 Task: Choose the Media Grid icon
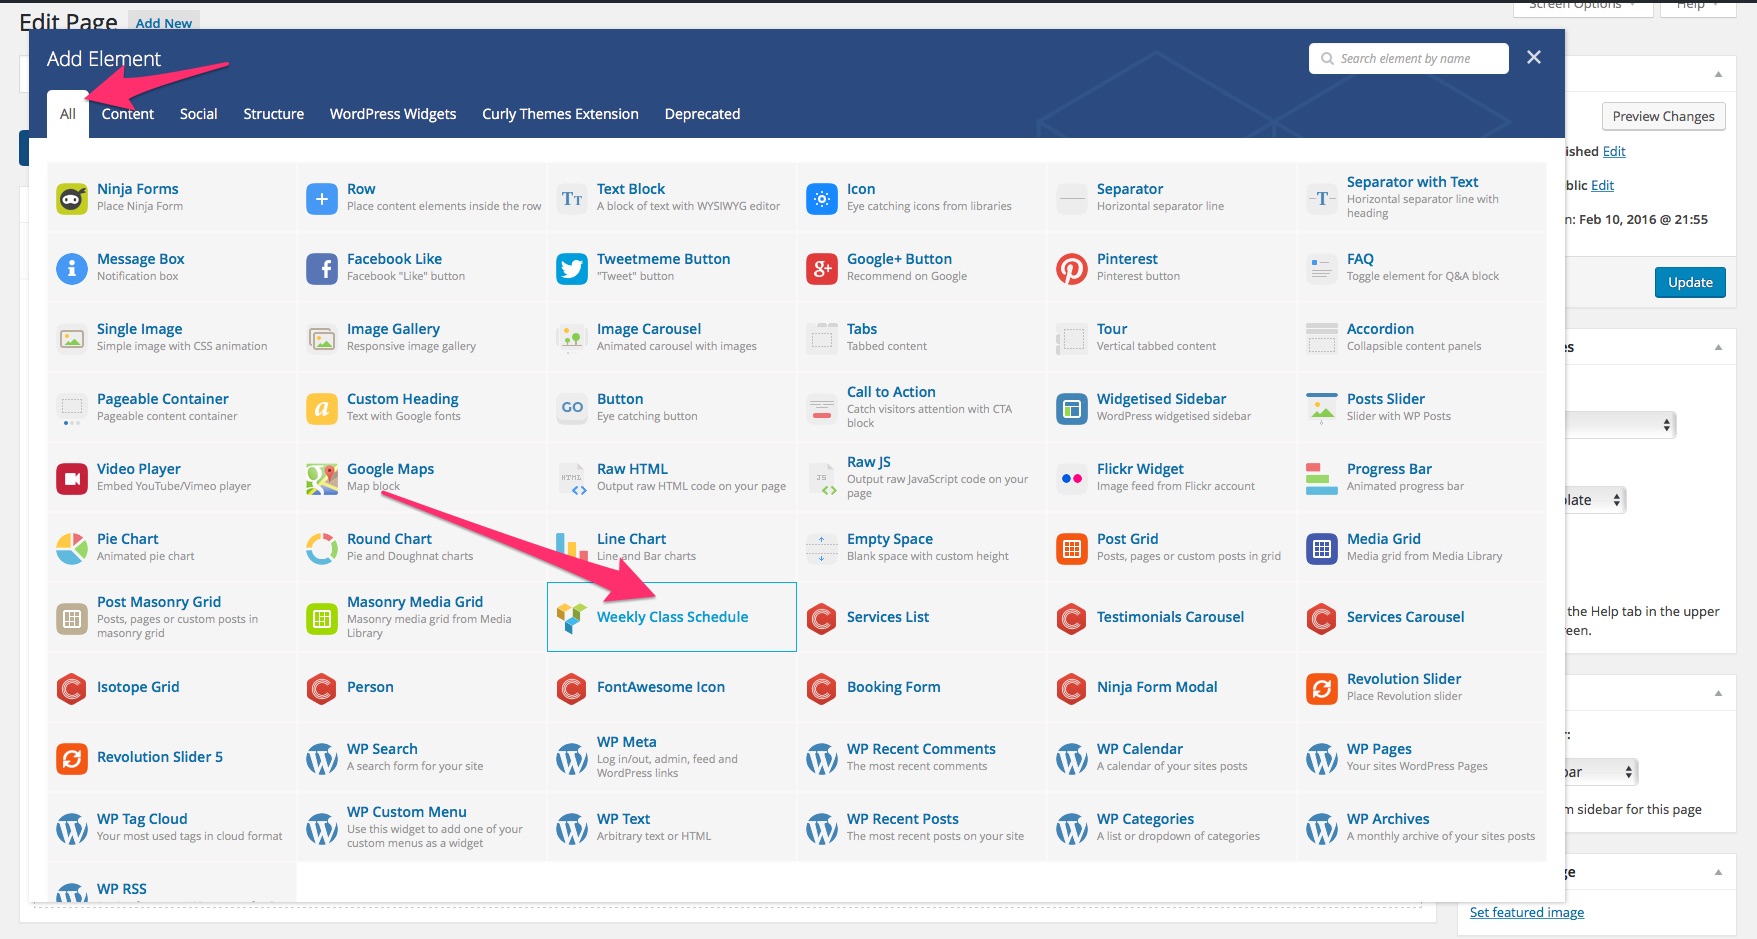click(1322, 549)
